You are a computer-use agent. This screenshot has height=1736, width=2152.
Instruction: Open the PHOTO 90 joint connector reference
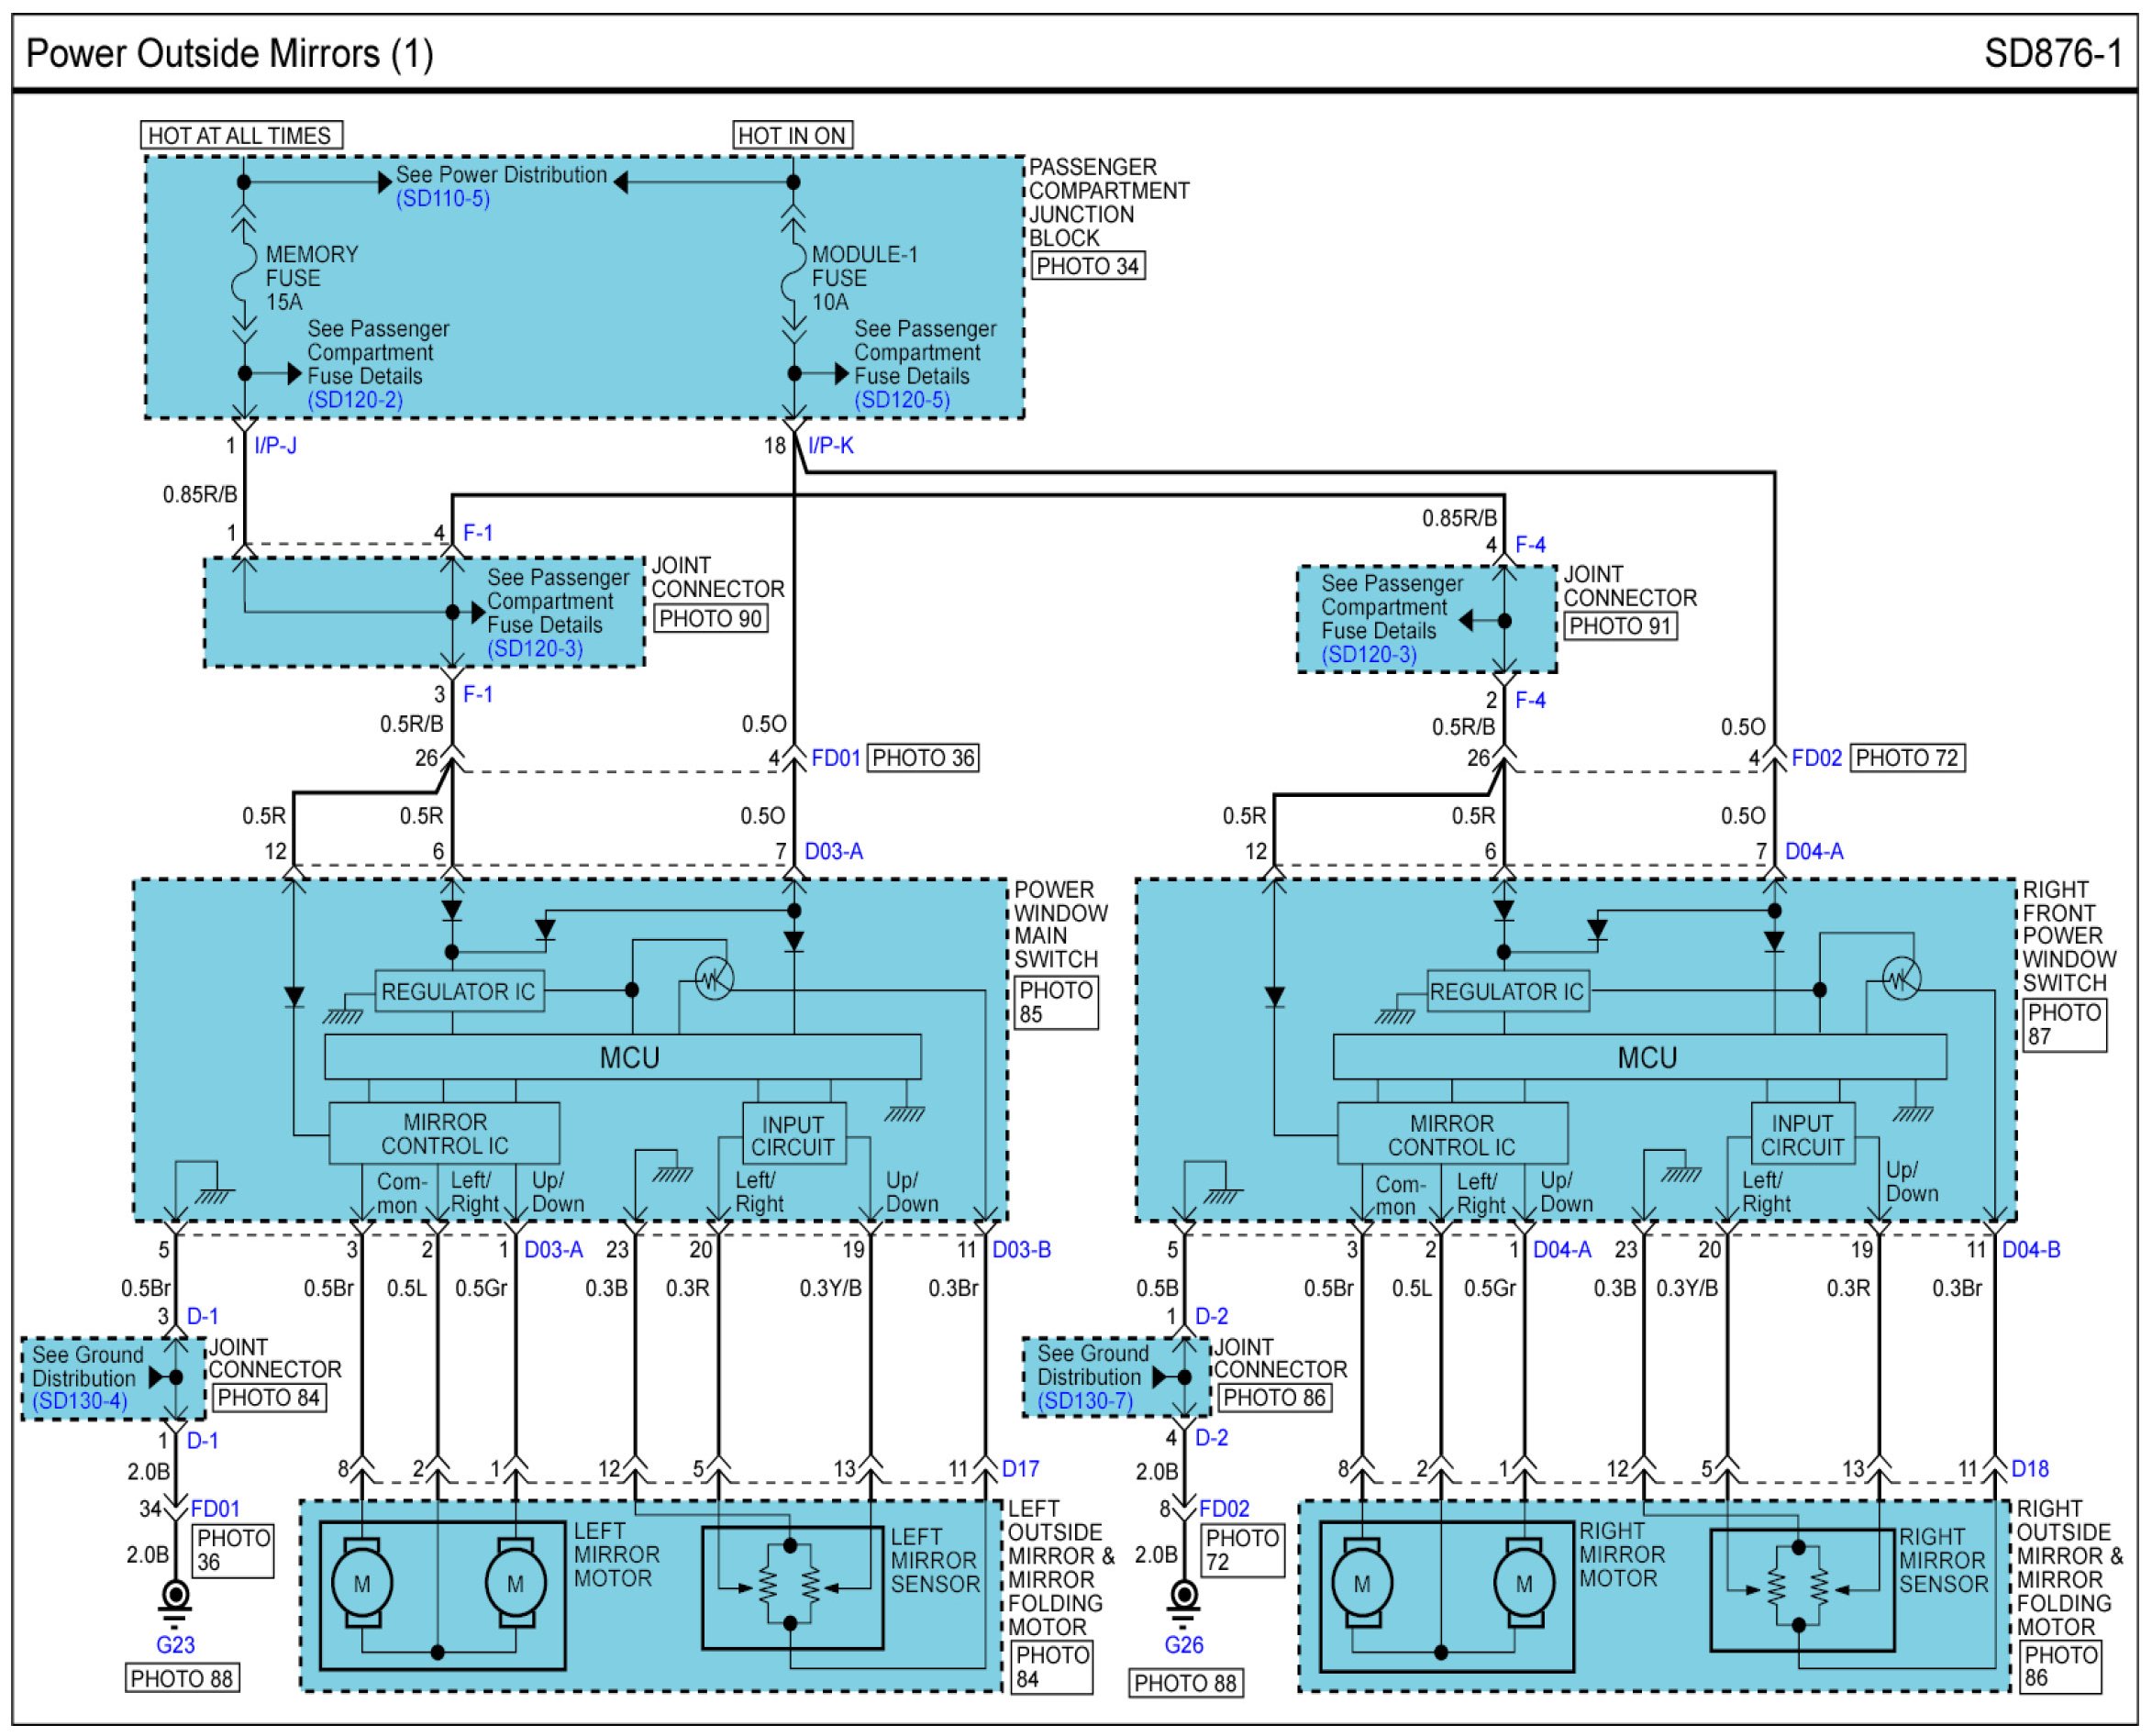(710, 618)
